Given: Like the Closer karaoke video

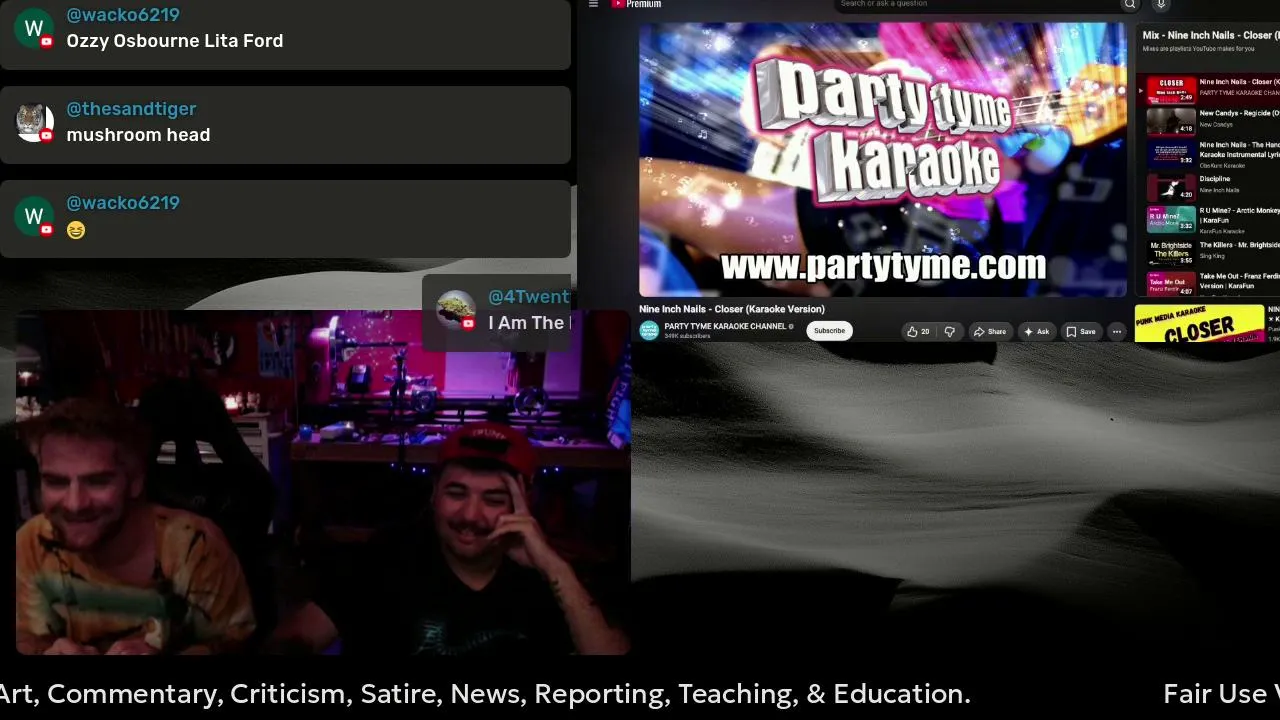Looking at the screenshot, I should (918, 331).
